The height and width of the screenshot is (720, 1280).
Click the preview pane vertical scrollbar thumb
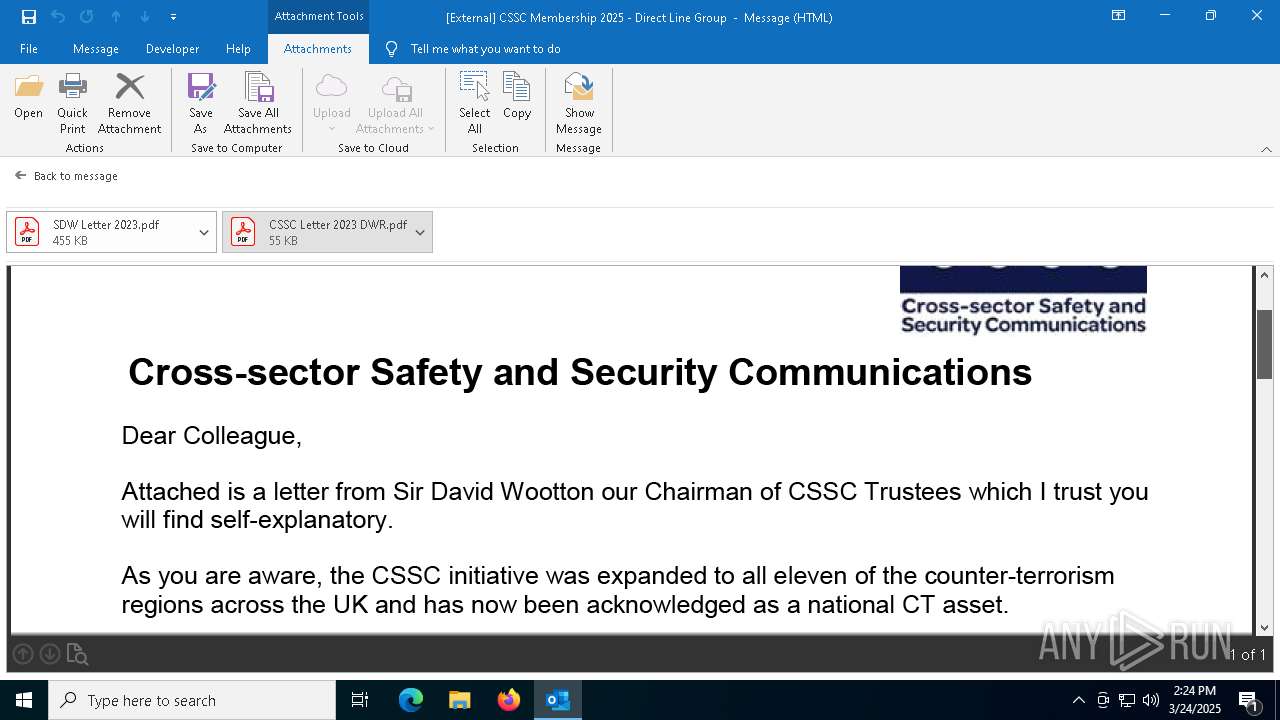(1265, 345)
